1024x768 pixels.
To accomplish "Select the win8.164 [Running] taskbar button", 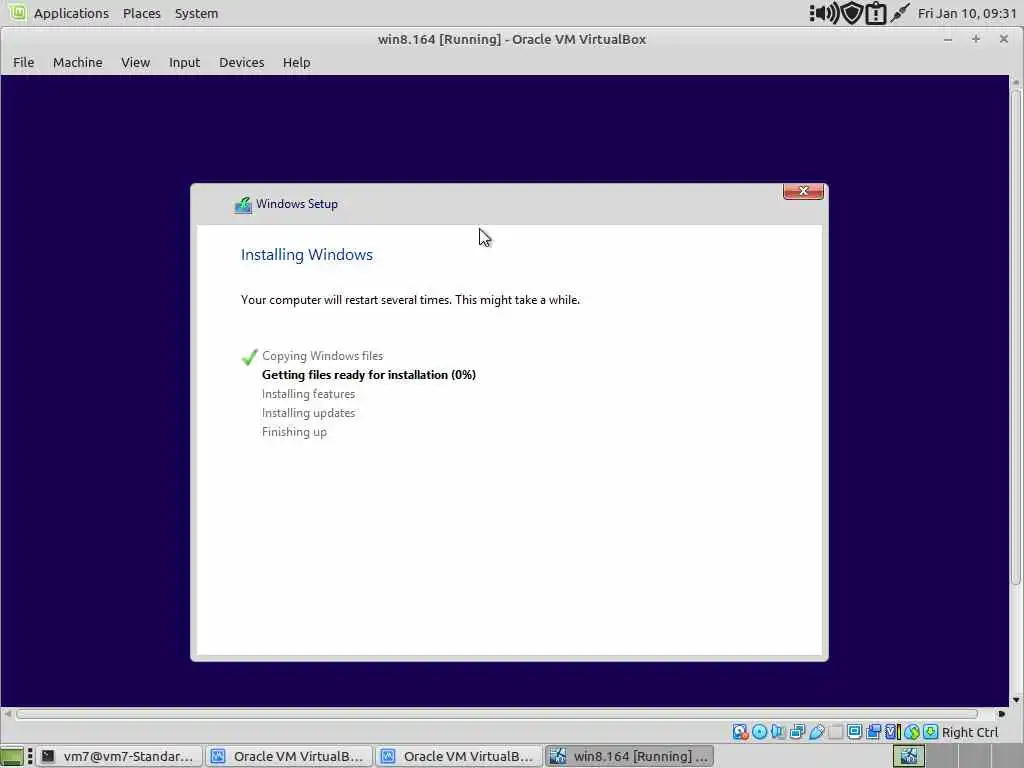I will coord(629,756).
